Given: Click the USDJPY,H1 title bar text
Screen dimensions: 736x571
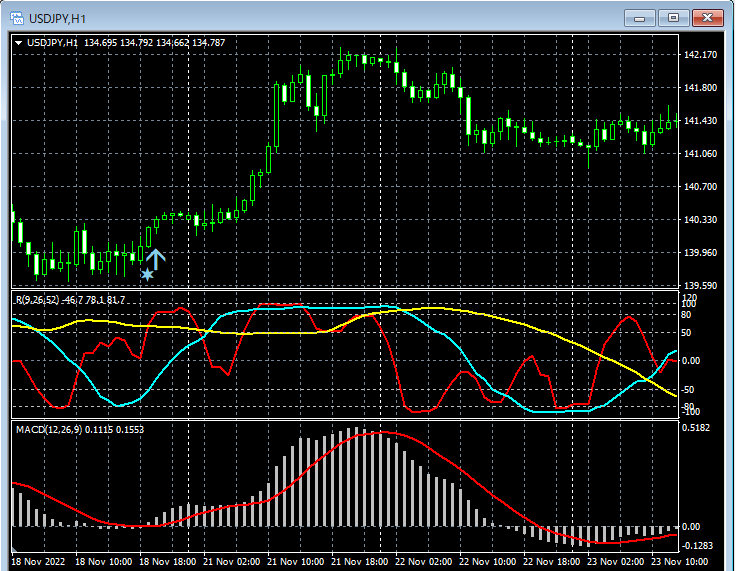Looking at the screenshot, I should 57,19.
